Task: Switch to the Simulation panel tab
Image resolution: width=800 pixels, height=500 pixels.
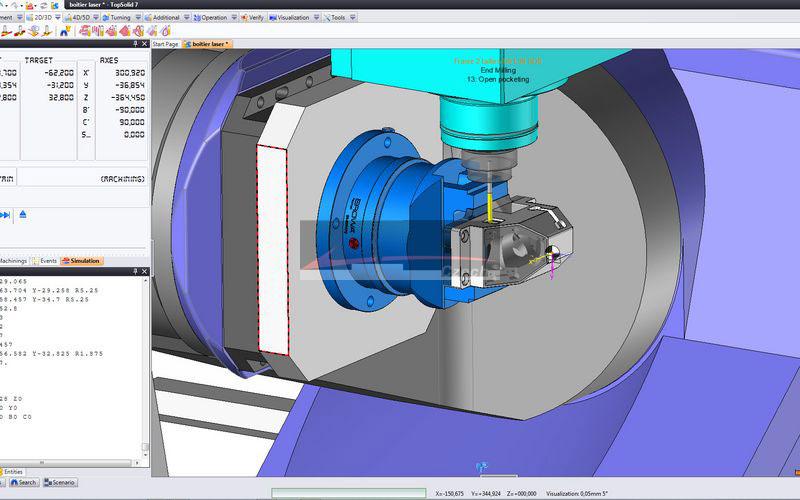Action: pos(84,260)
